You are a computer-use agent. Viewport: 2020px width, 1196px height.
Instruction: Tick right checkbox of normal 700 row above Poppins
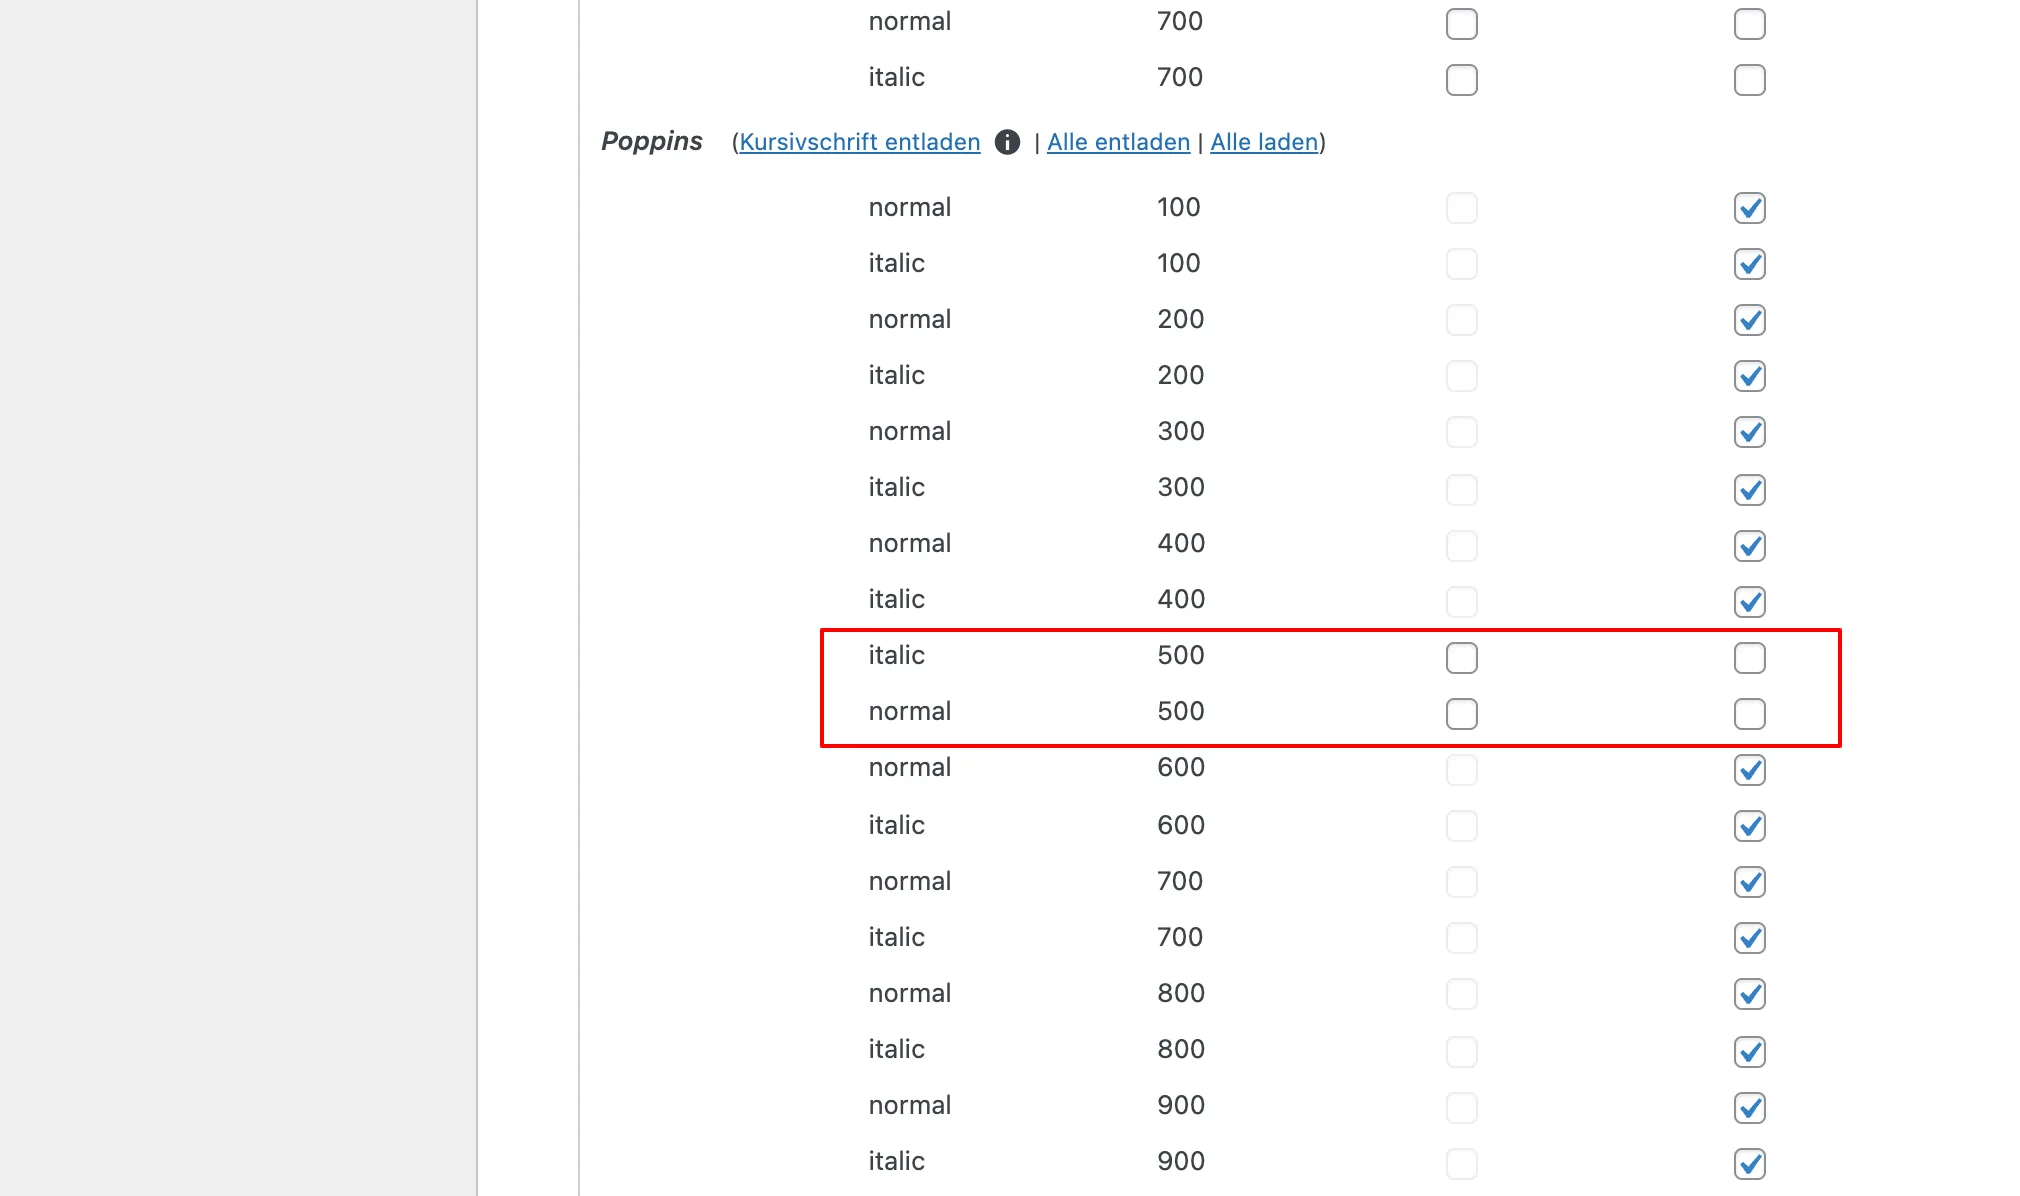(x=1749, y=24)
